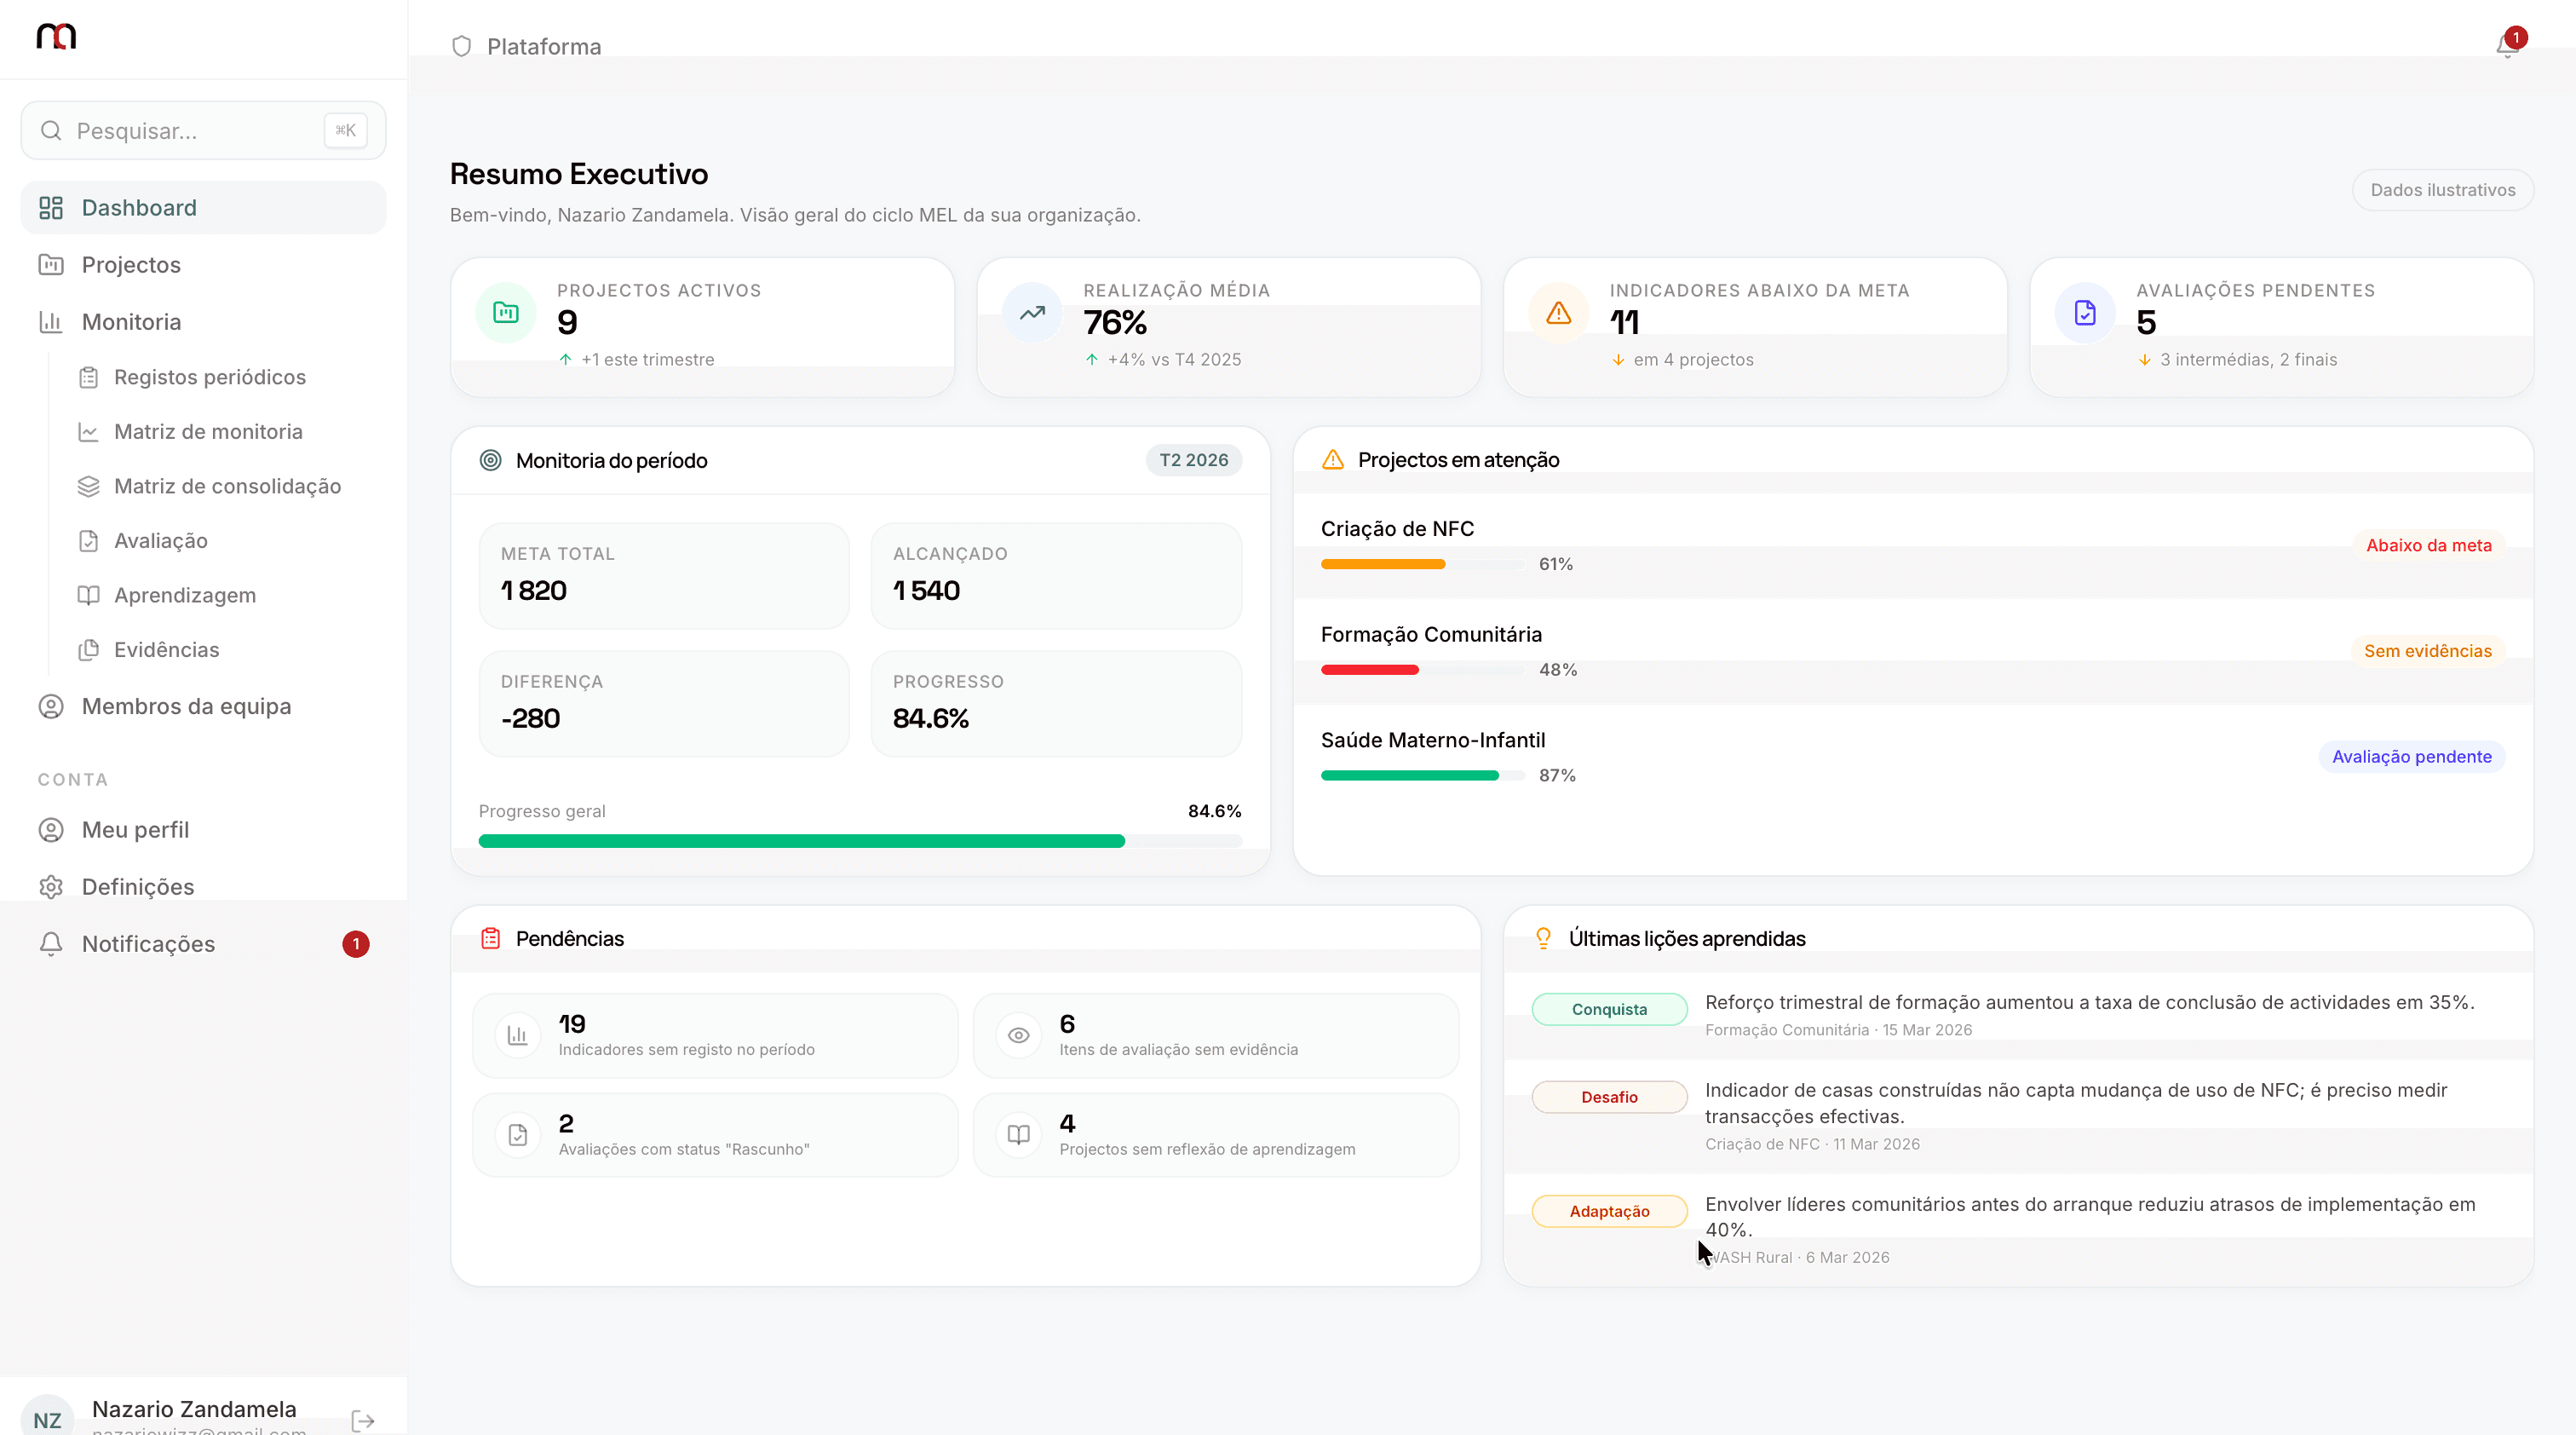Click the warning icon in Indicadores Abaixo da Meta
Viewport: 2576px width, 1435px height.
click(1558, 313)
